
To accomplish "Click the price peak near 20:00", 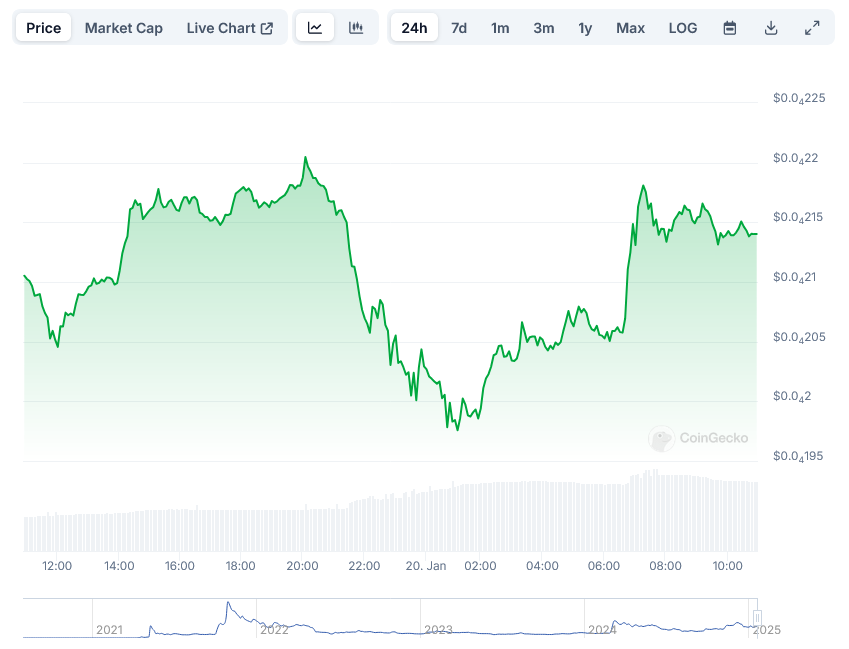I will 305,158.
